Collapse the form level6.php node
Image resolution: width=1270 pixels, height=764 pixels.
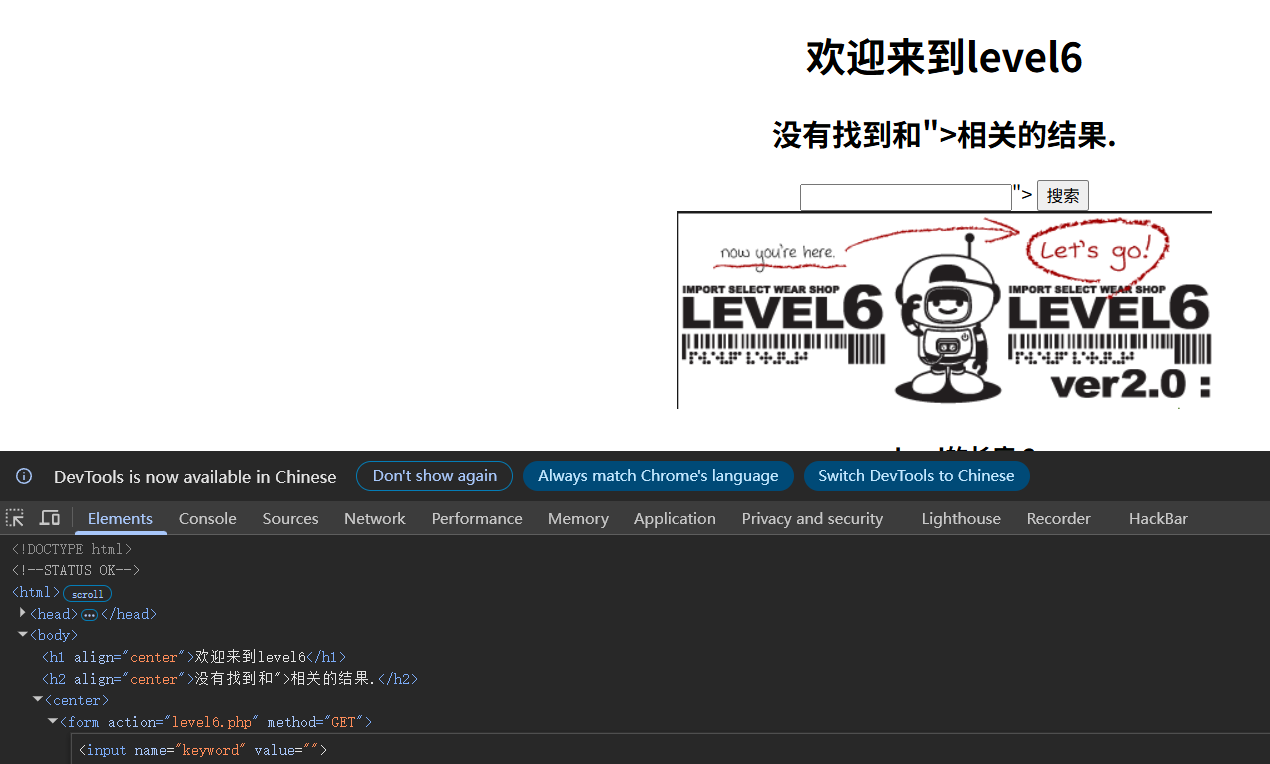click(x=53, y=722)
